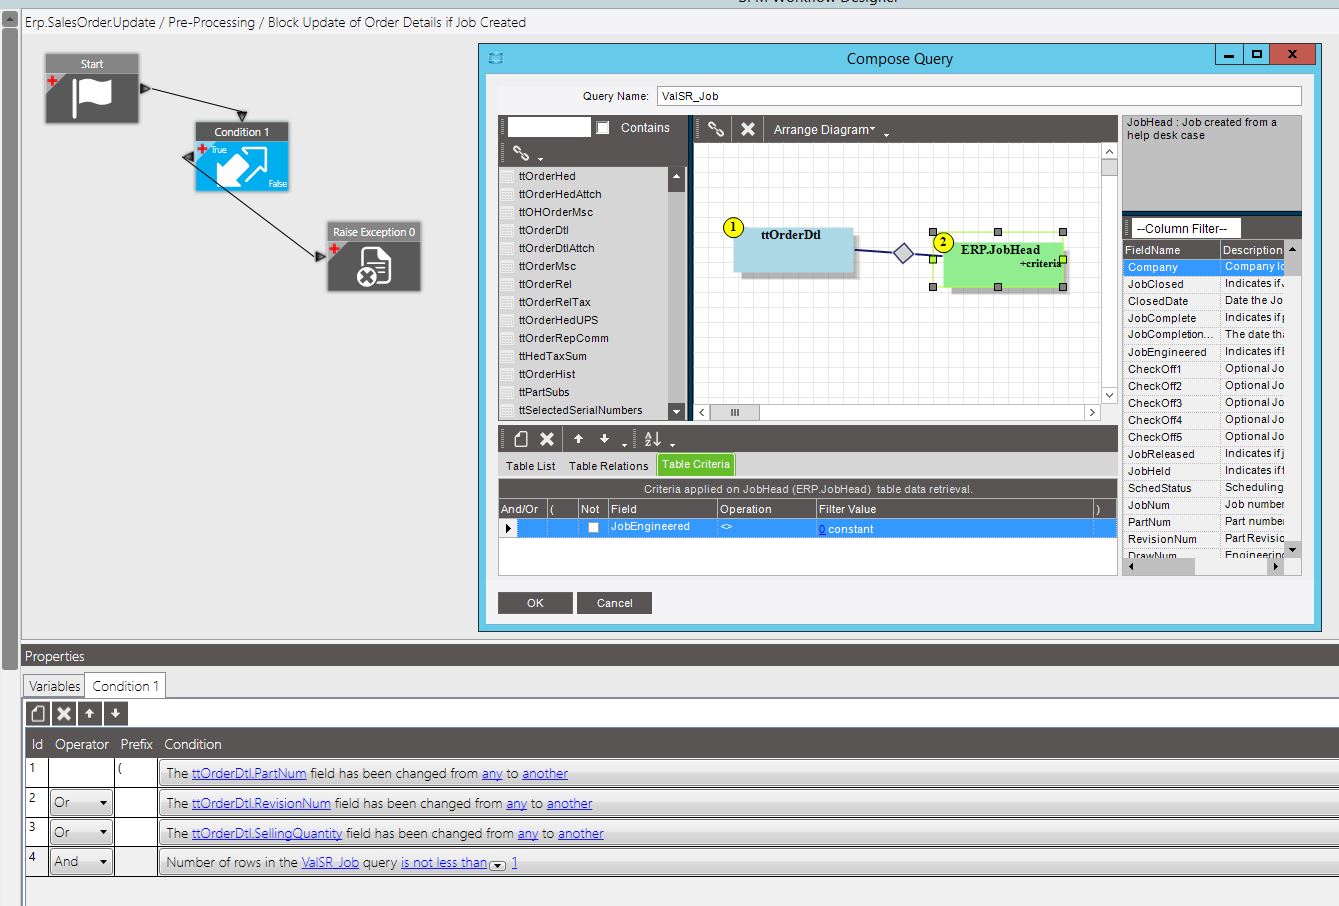Click the OK button
The image size is (1339, 906).
click(536, 603)
